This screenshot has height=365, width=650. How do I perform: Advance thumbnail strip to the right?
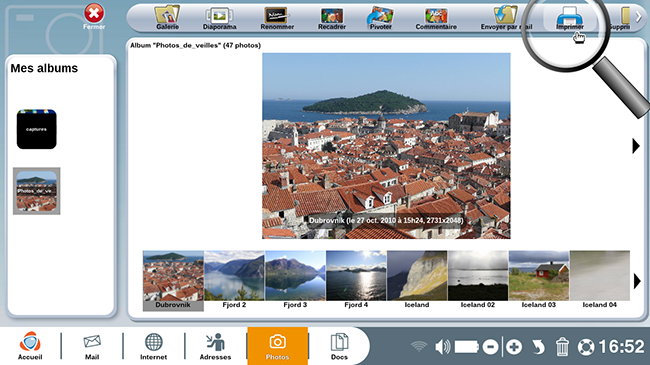637,281
